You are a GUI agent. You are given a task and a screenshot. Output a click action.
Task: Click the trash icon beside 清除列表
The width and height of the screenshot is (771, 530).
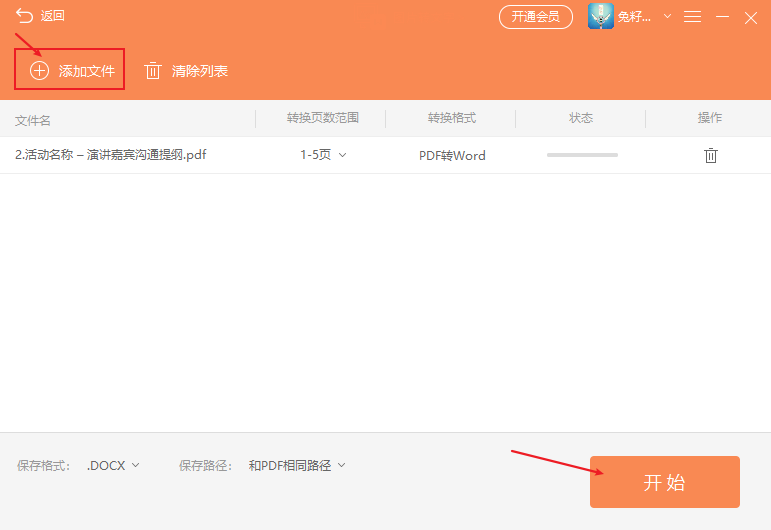[153, 71]
